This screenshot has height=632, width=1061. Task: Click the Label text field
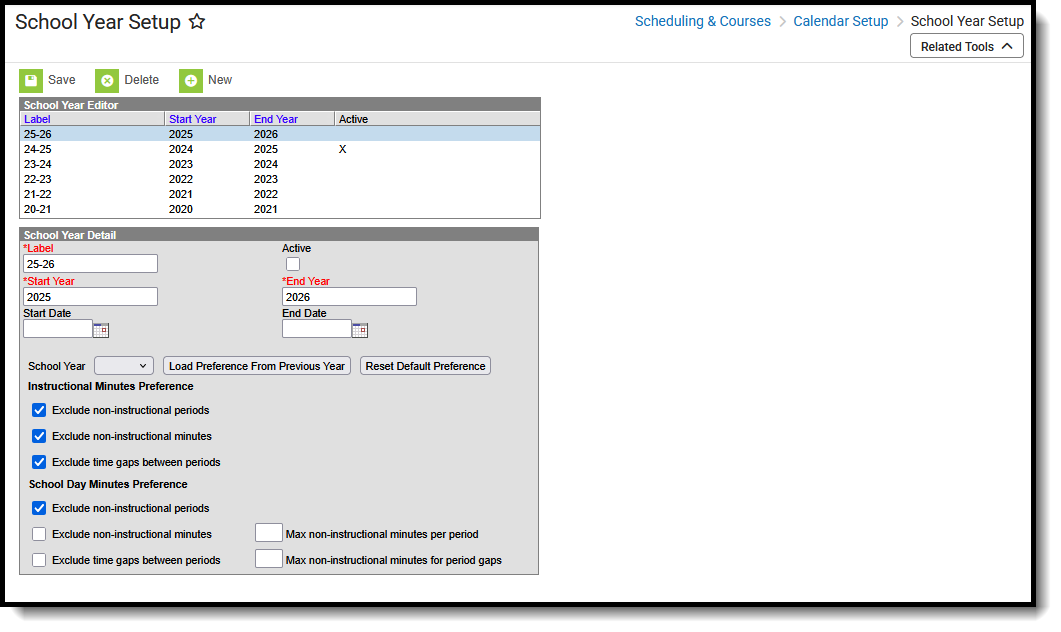click(91, 264)
